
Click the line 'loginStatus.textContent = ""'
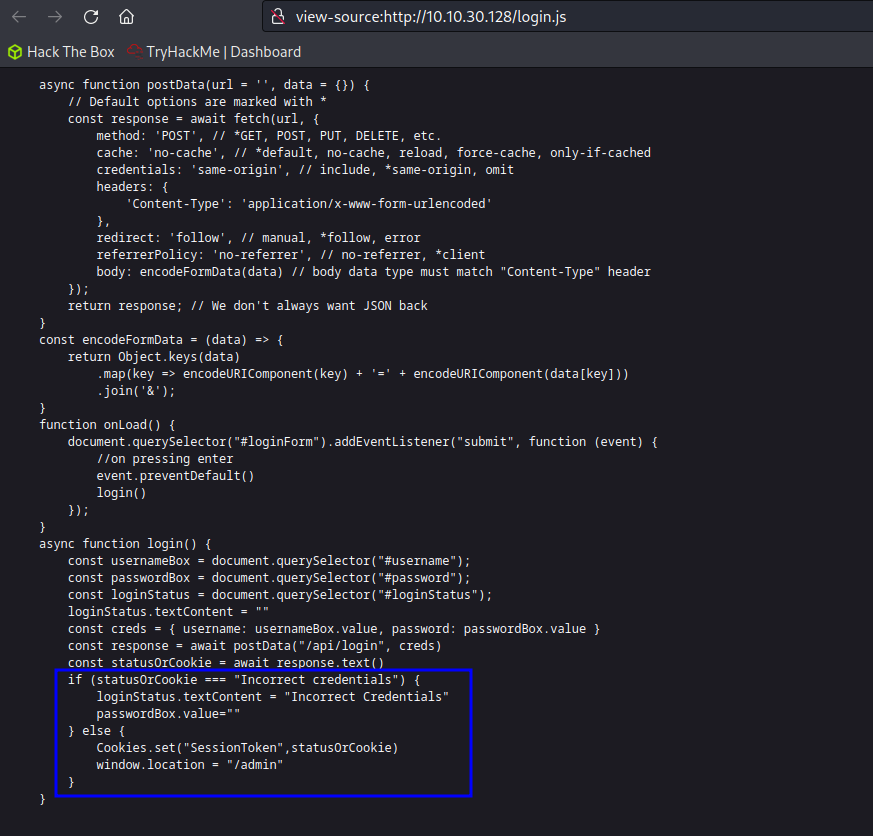pos(168,612)
